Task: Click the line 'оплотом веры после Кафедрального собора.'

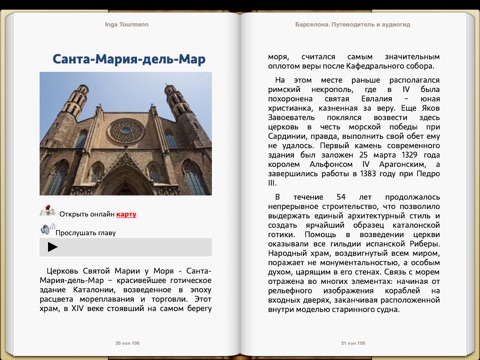Action: pos(351,66)
